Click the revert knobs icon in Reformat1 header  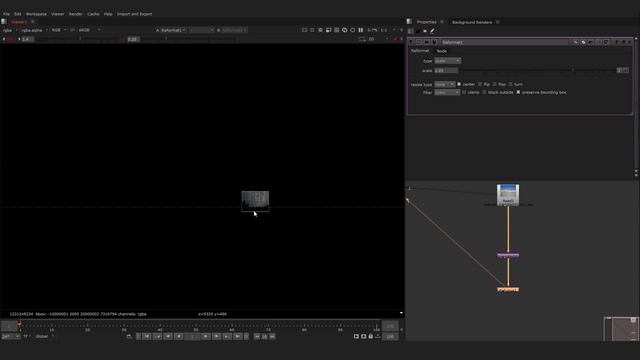tap(606, 42)
